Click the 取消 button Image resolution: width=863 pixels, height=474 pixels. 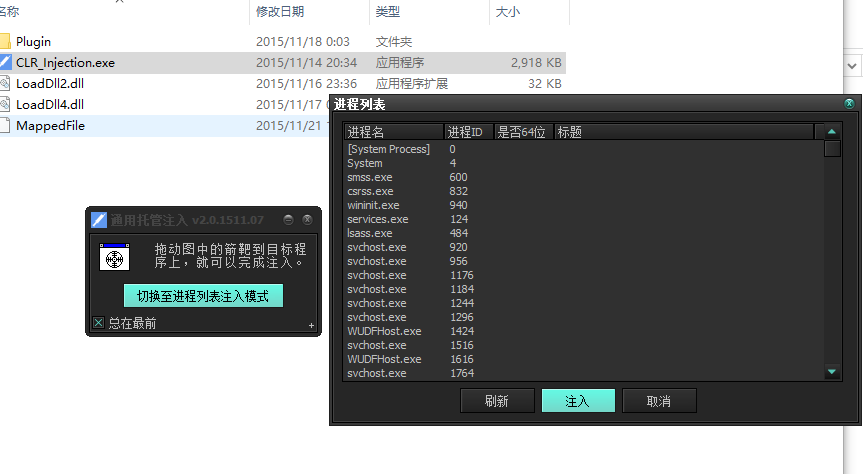[x=659, y=401]
